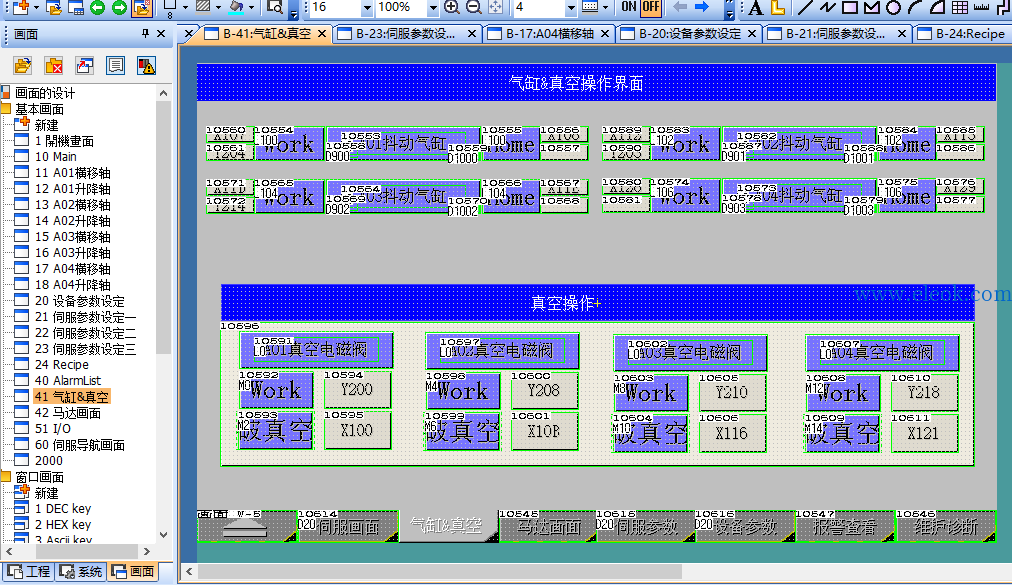Open the 100% zoom level dropdown
1012x585 pixels.
(433, 8)
